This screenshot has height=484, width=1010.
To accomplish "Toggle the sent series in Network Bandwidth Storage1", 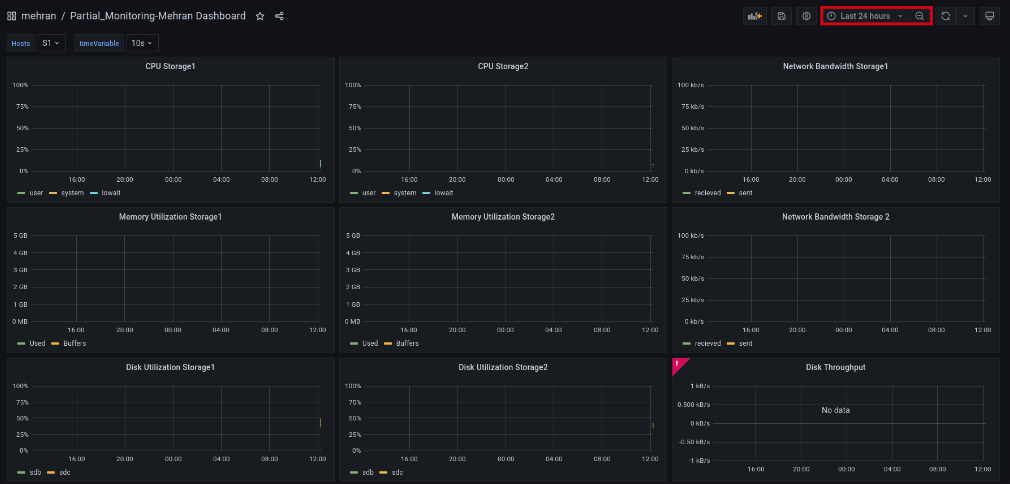I will [x=741, y=192].
